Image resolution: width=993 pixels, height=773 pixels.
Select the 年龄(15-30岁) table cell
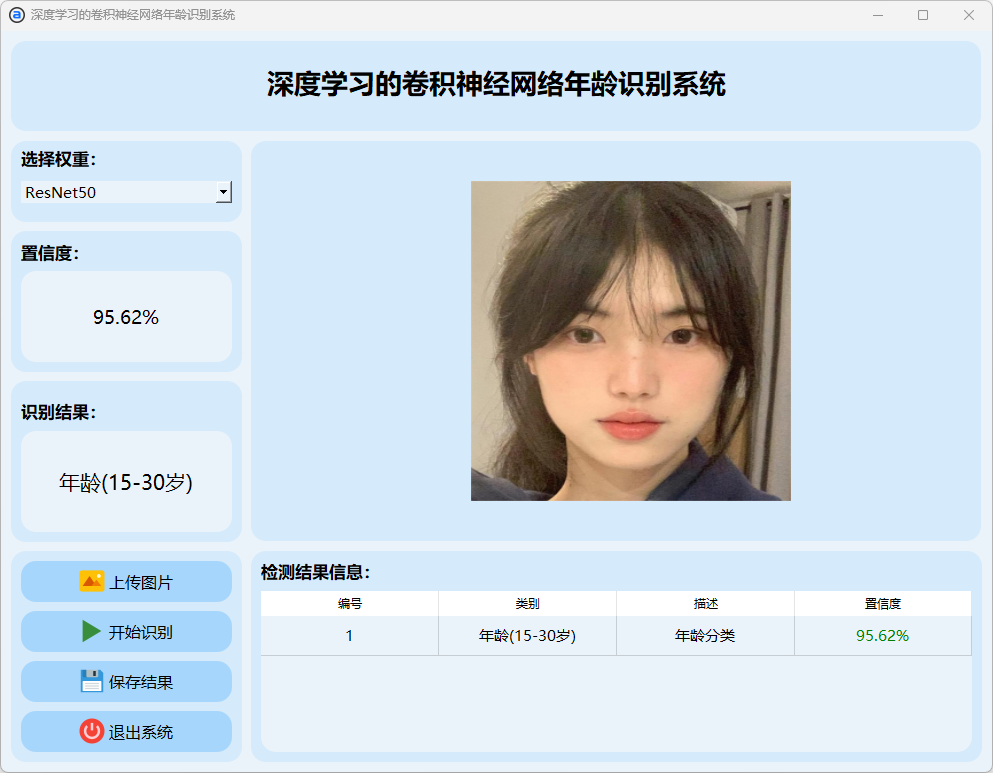click(x=527, y=636)
